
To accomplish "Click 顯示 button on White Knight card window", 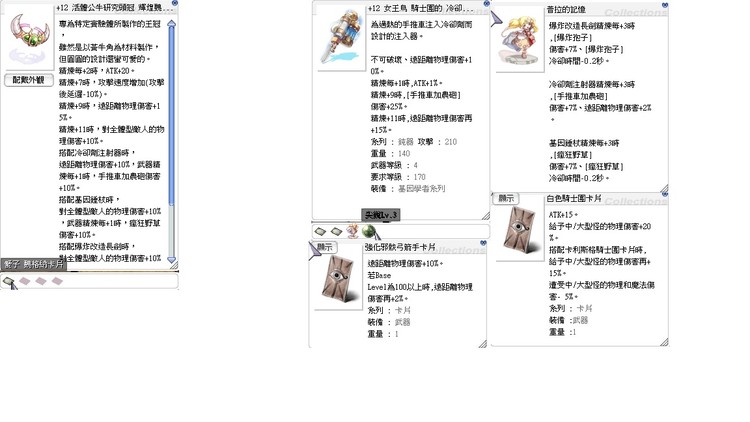I will pos(506,198).
